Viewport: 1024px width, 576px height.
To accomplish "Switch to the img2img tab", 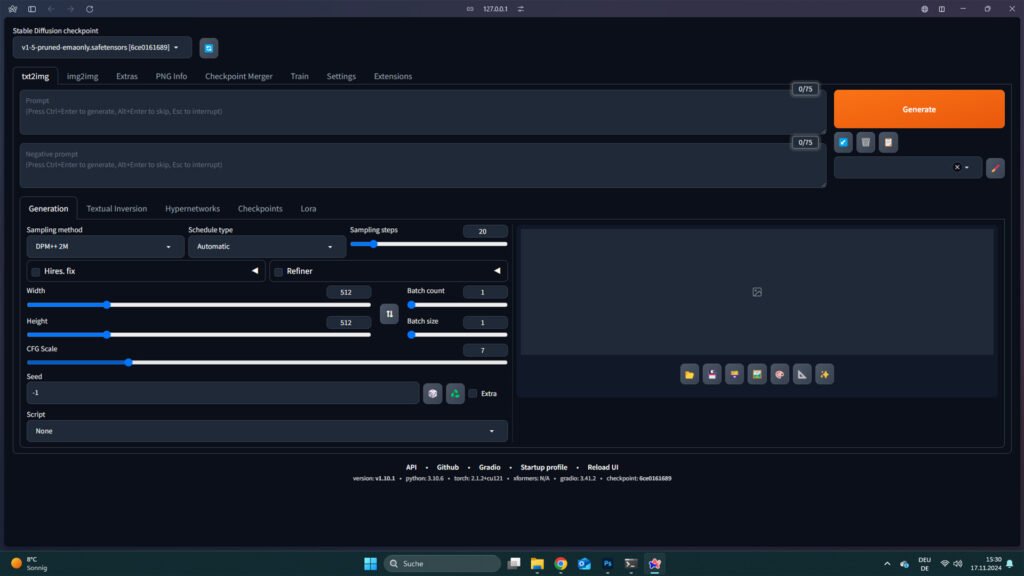I will point(82,76).
